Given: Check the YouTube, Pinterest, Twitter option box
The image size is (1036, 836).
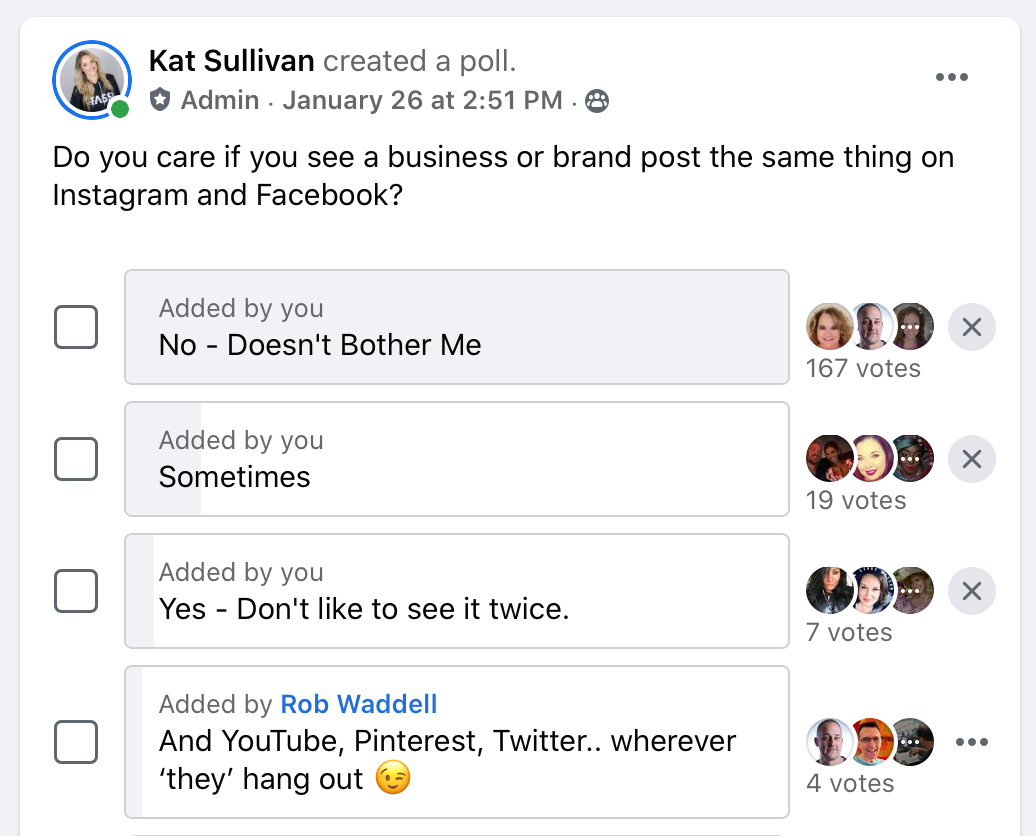Looking at the screenshot, I should pyautogui.click(x=76, y=742).
